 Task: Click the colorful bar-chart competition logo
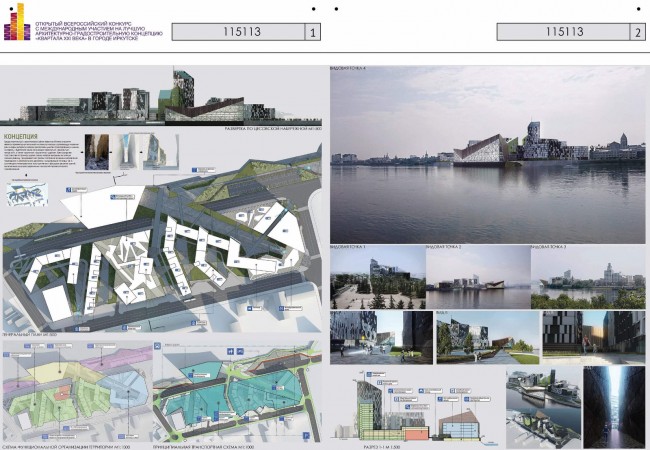click(17, 22)
